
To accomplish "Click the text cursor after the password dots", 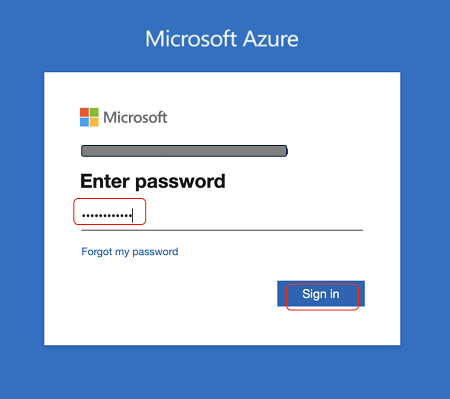I will point(133,215).
